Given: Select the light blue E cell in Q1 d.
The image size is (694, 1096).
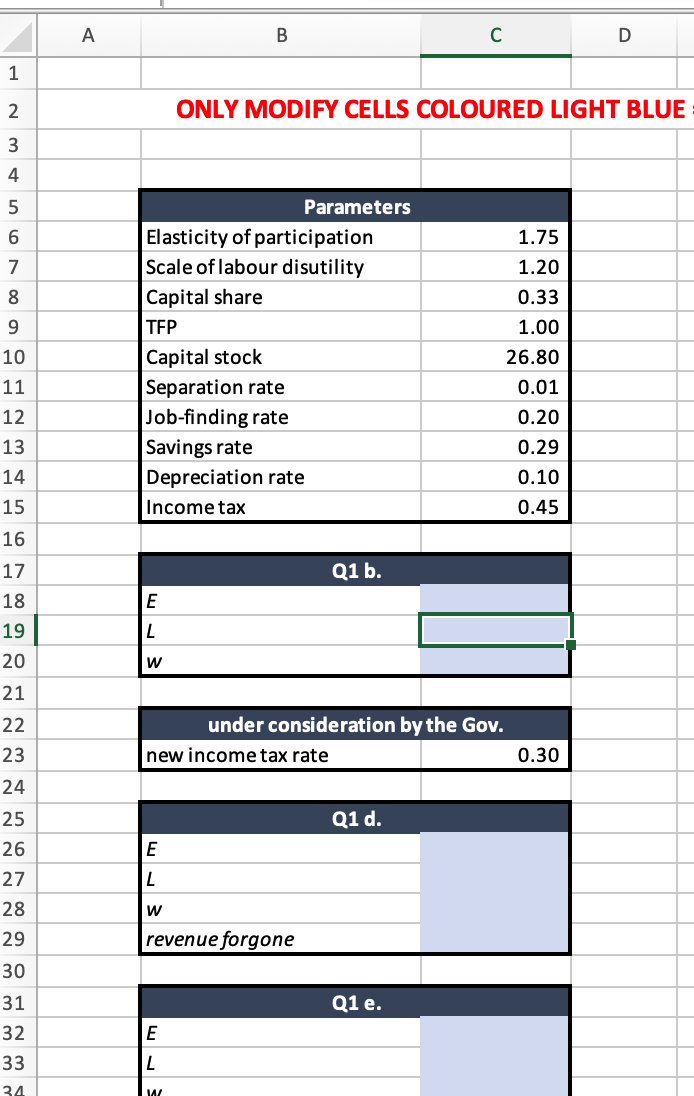Looking at the screenshot, I should click(x=494, y=849).
